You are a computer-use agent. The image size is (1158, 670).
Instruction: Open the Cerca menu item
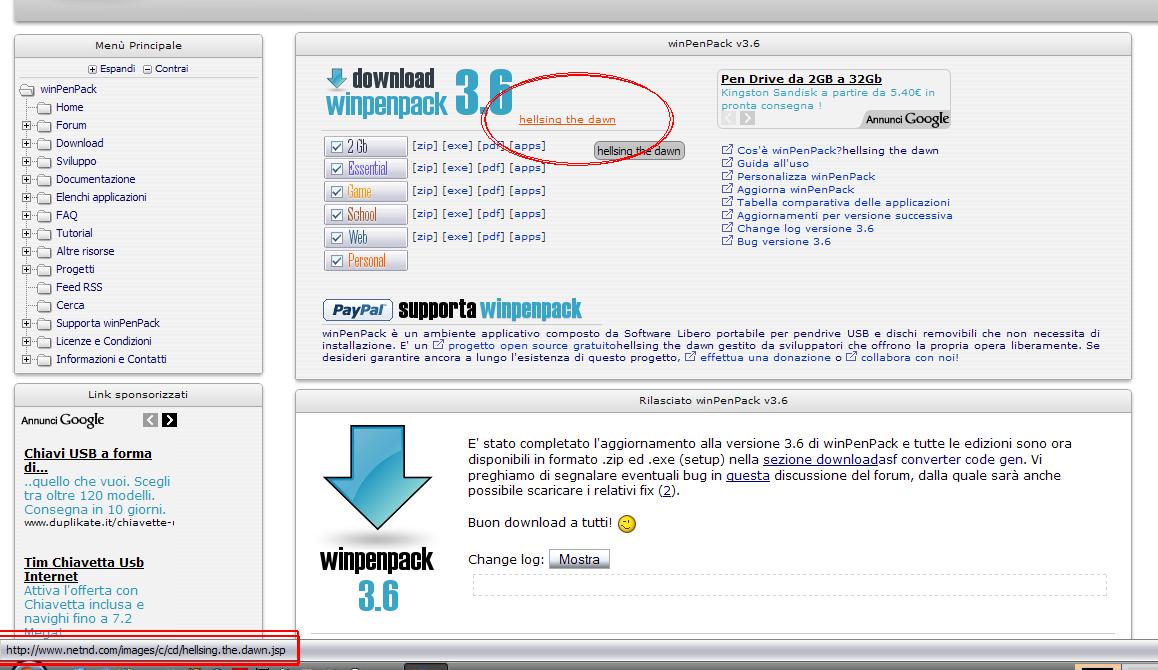pos(70,306)
